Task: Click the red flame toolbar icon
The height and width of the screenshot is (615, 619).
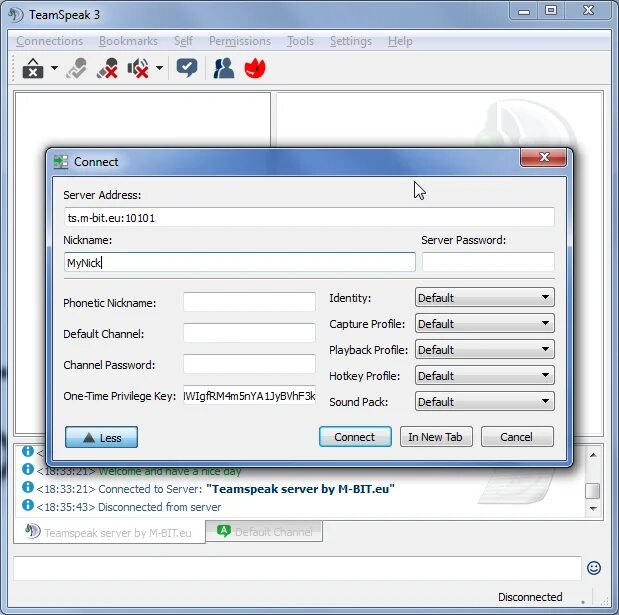Action: (255, 68)
